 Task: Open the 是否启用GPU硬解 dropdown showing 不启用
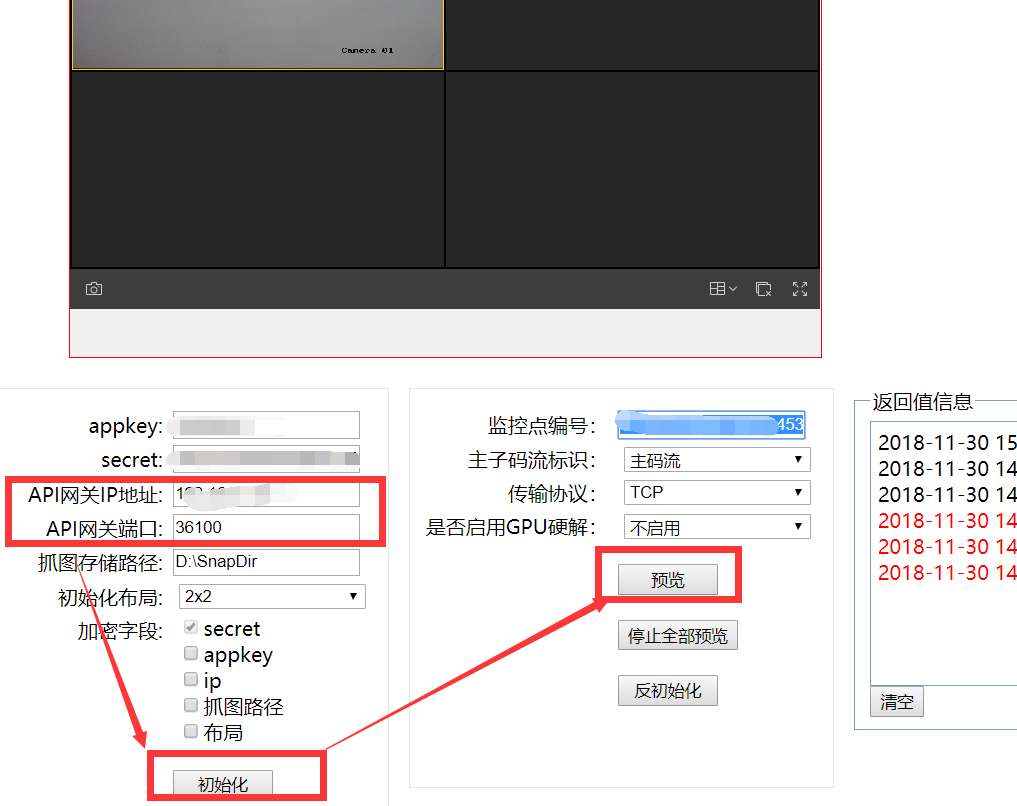click(x=717, y=527)
